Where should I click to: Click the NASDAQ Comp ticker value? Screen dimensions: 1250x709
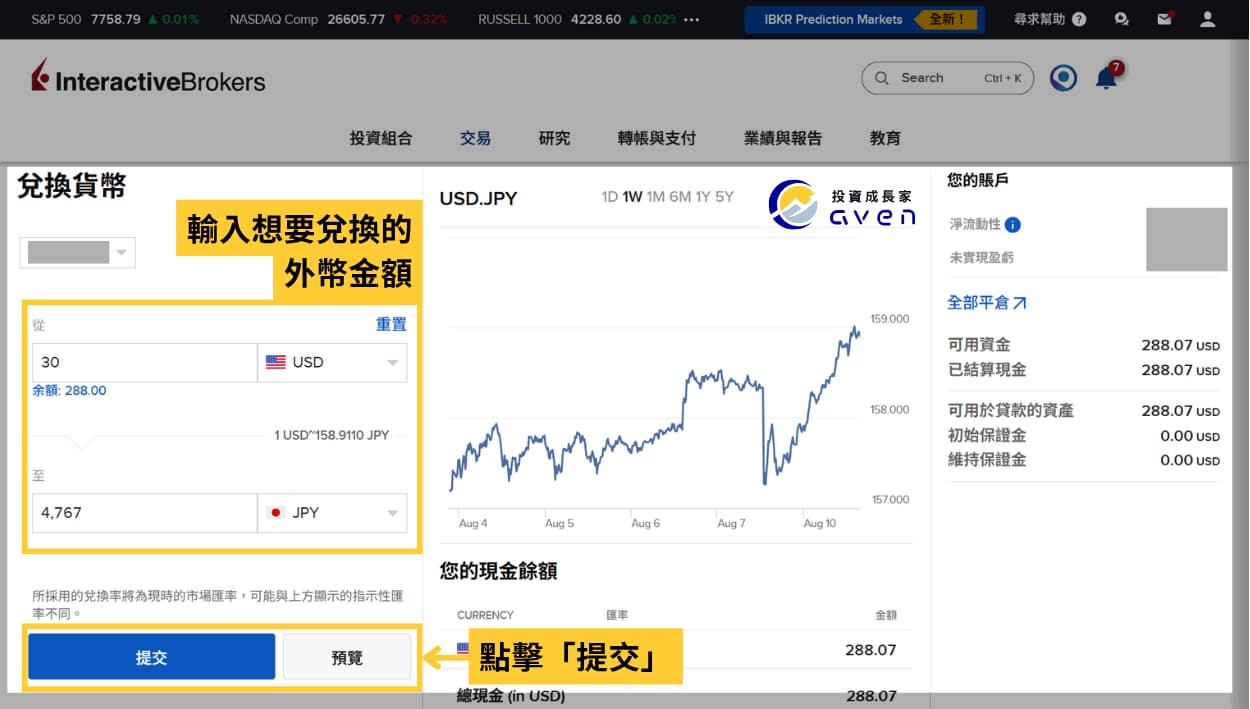tap(356, 19)
